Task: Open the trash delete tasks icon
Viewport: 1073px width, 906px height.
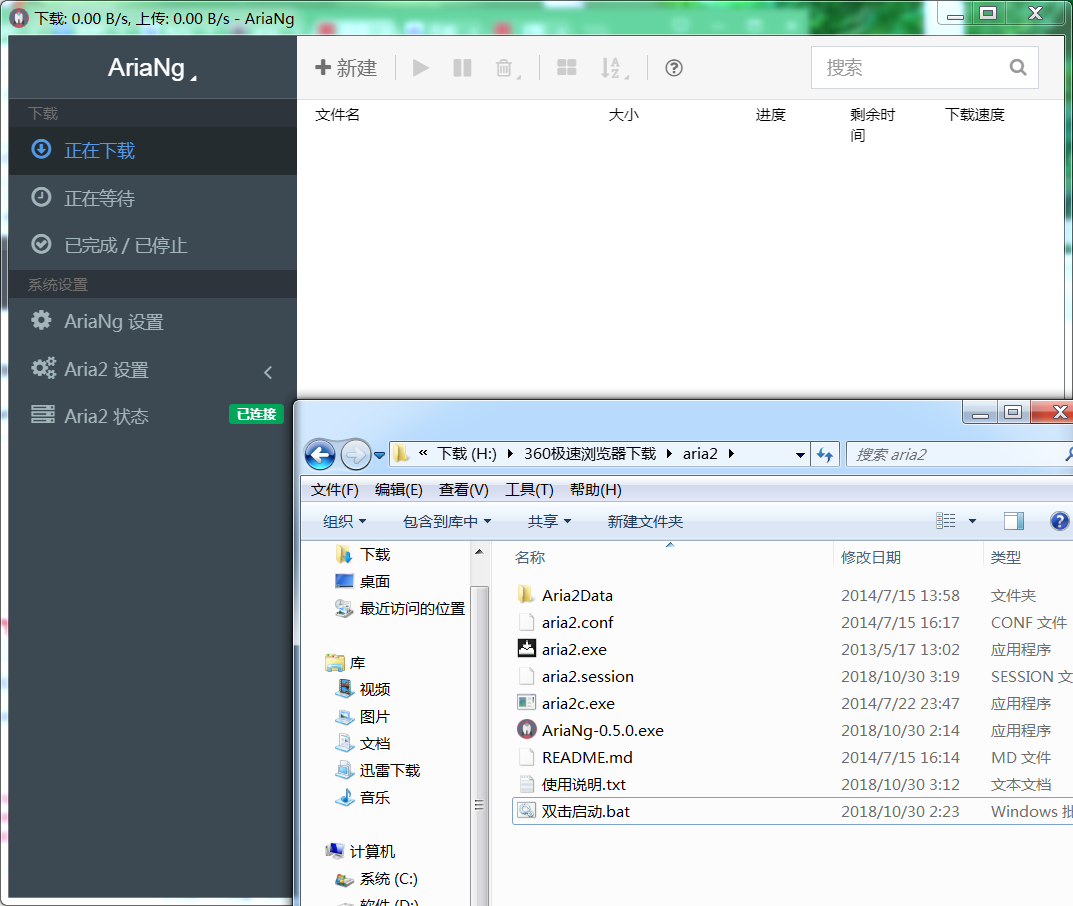Action: [506, 68]
